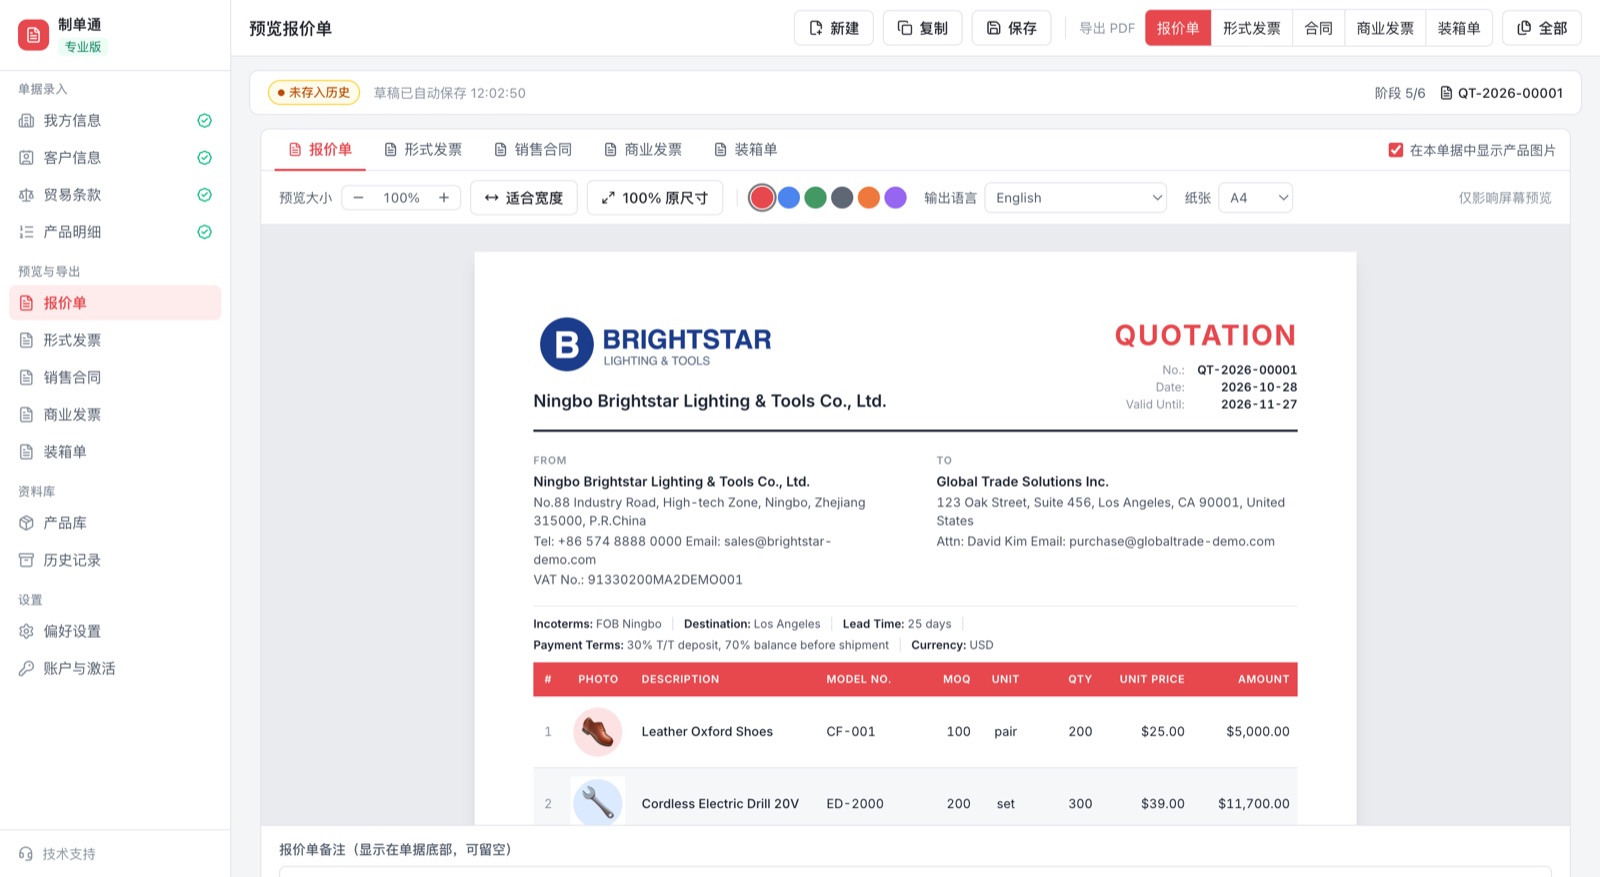
Task: Expand the 输出语言 English dropdown
Action: click(1076, 198)
